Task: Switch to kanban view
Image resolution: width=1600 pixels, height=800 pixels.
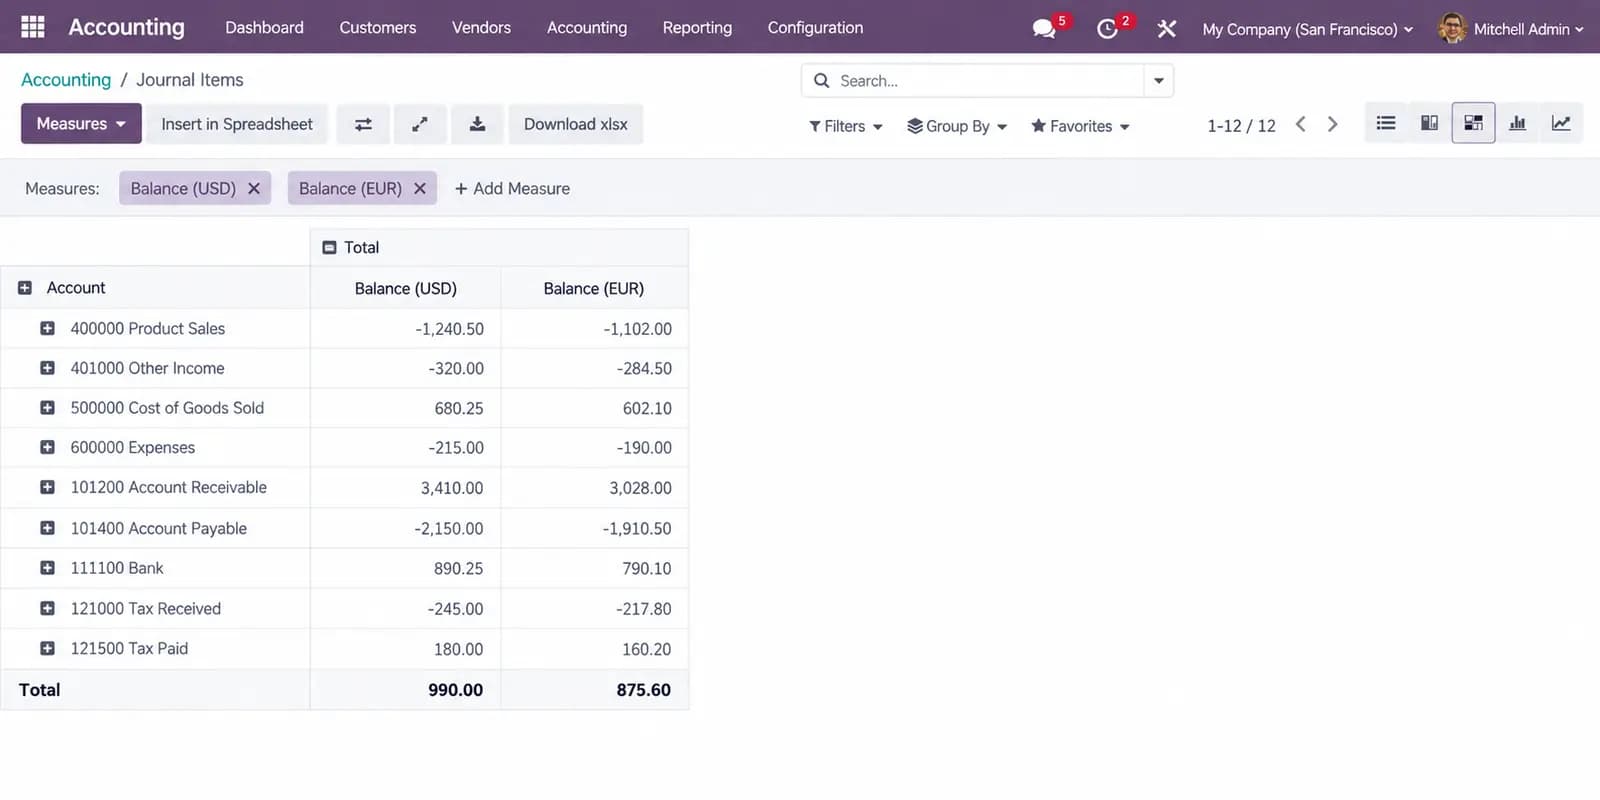Action: click(1429, 123)
